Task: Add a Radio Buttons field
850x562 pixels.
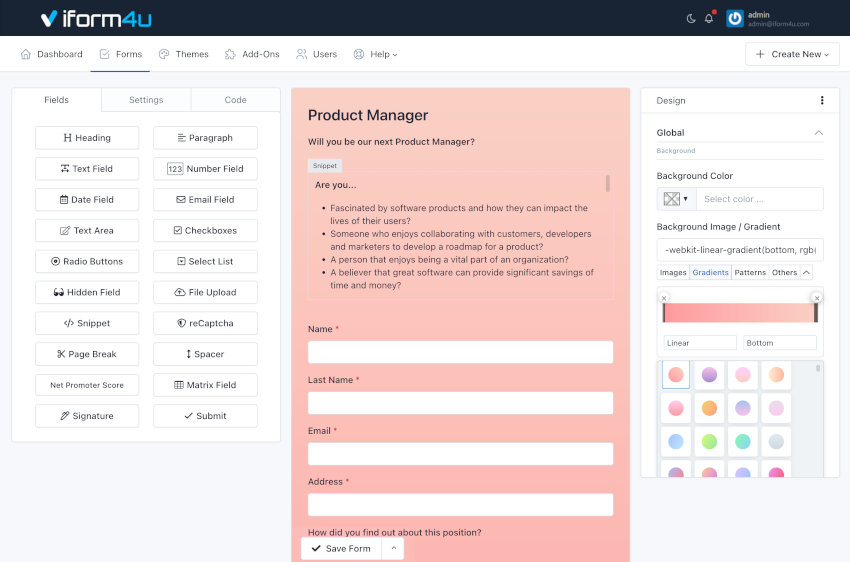Action: [87, 261]
